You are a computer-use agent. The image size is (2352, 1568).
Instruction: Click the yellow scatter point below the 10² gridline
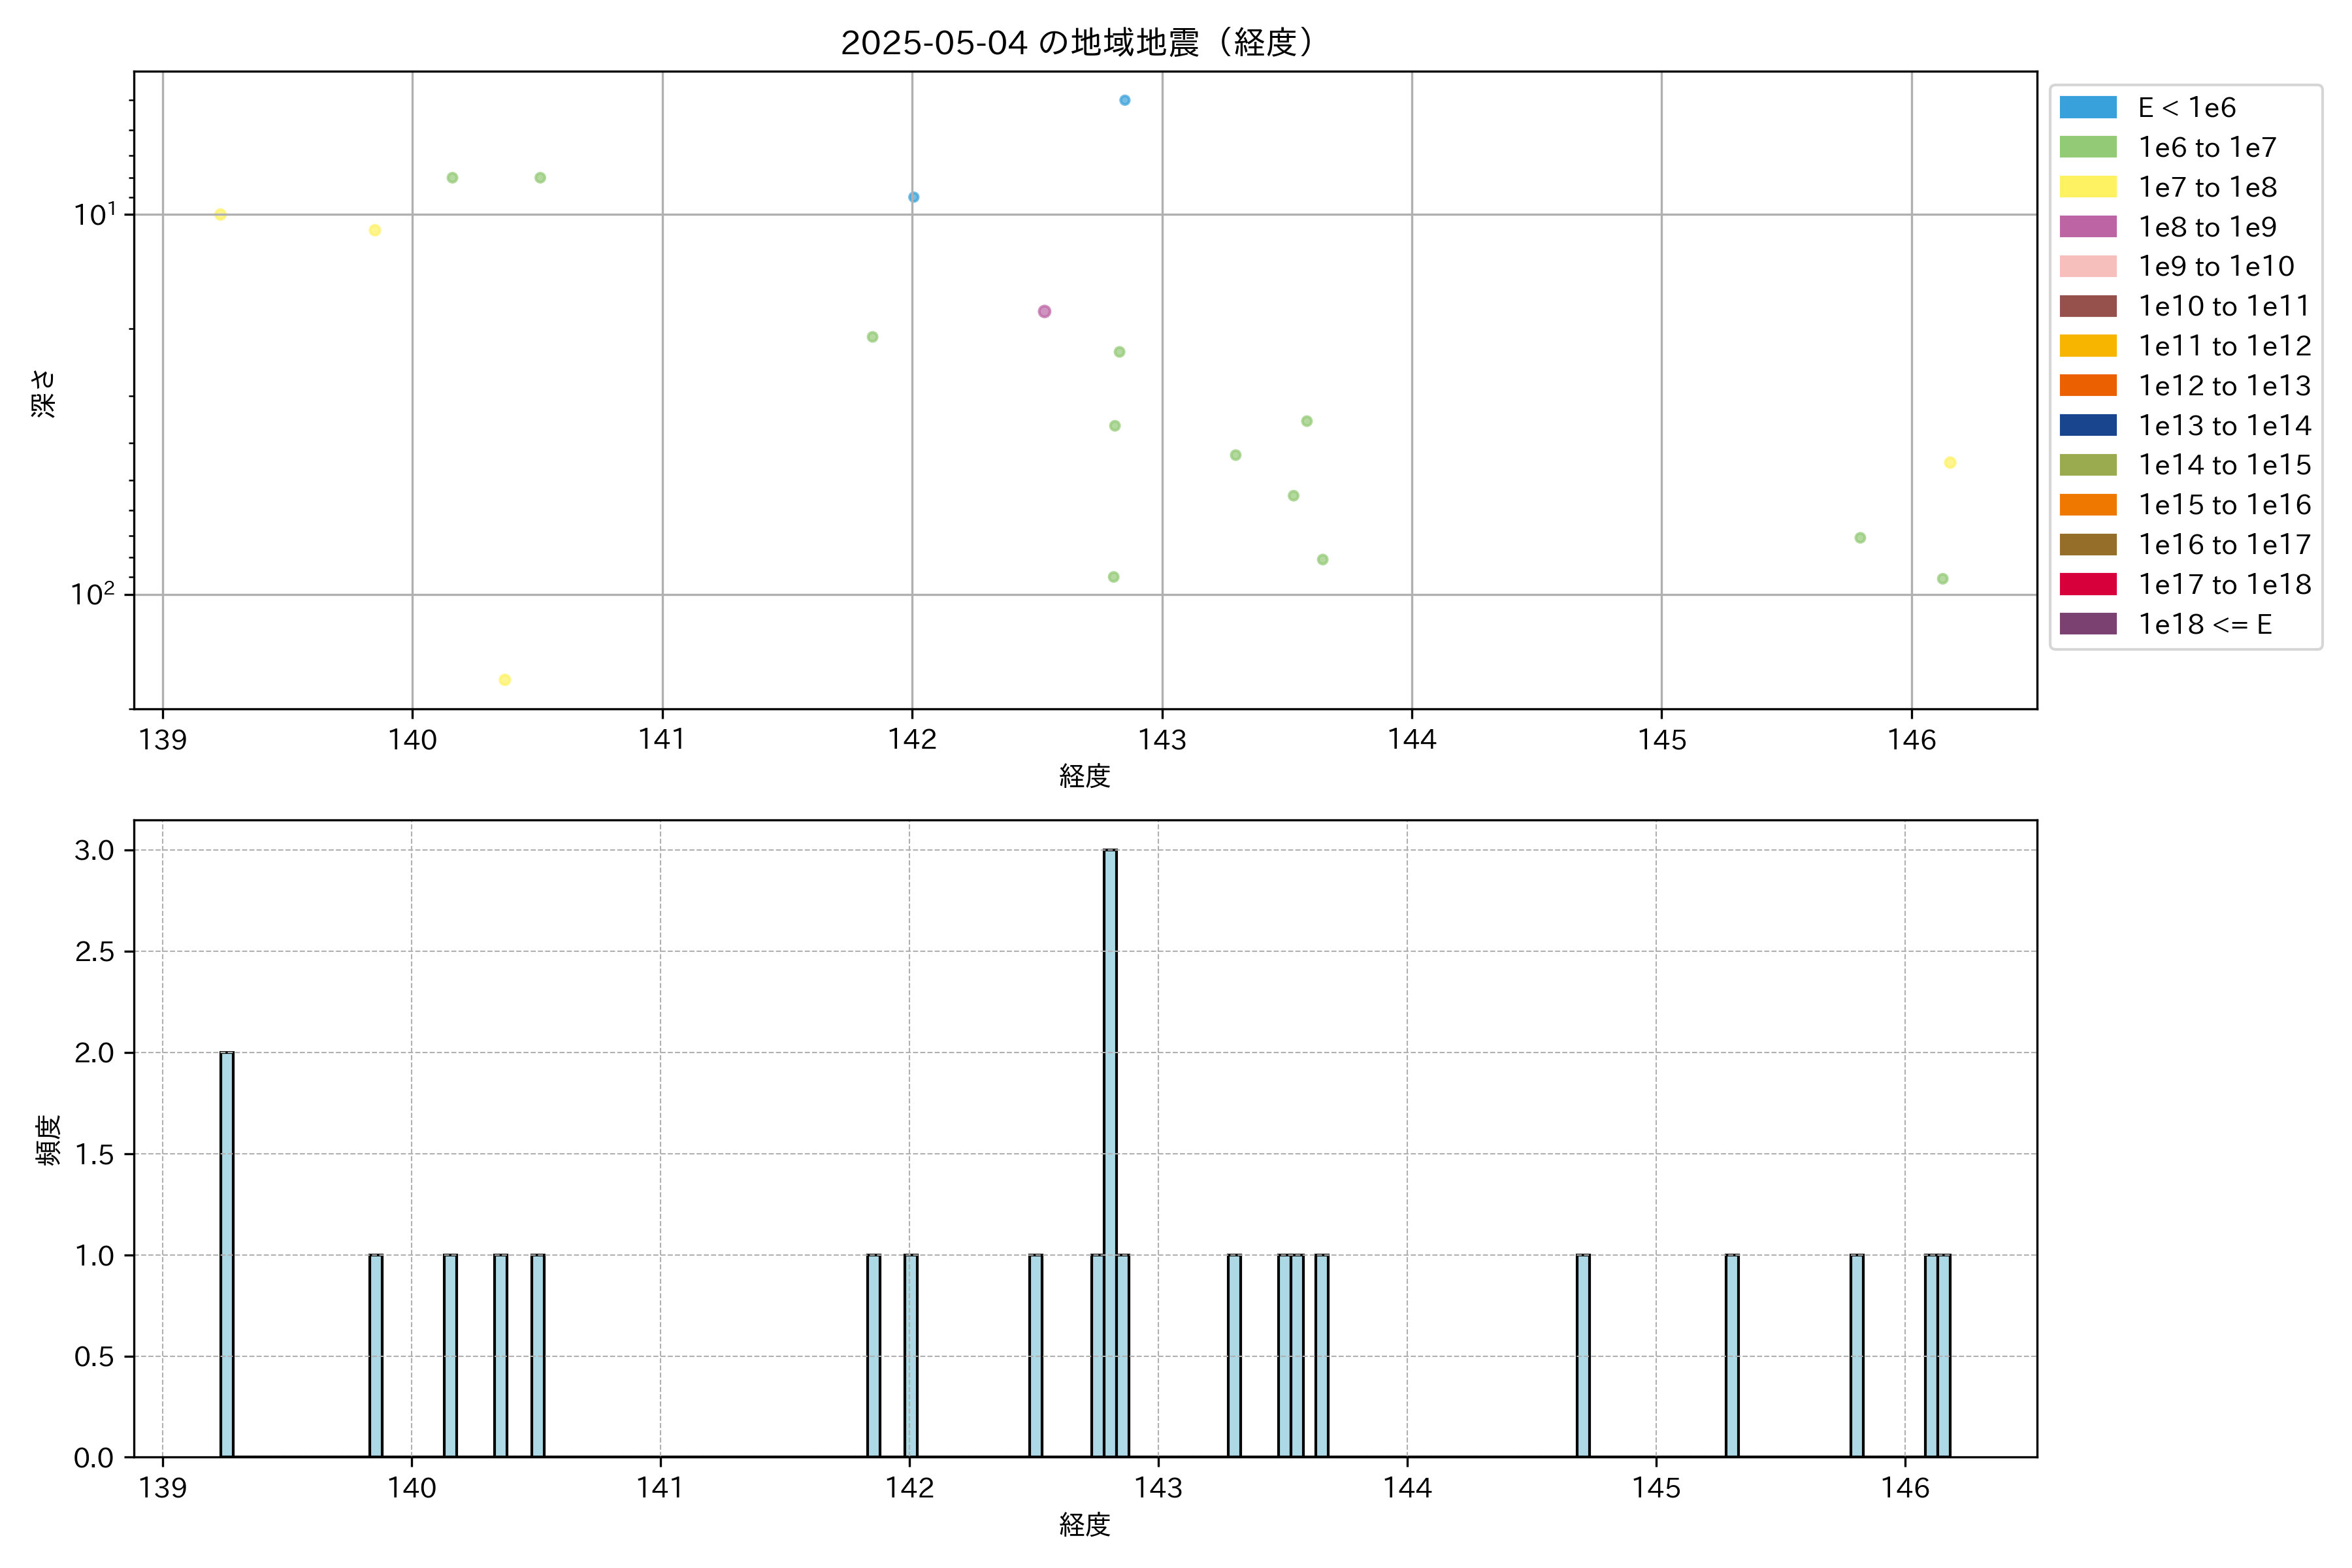point(505,680)
